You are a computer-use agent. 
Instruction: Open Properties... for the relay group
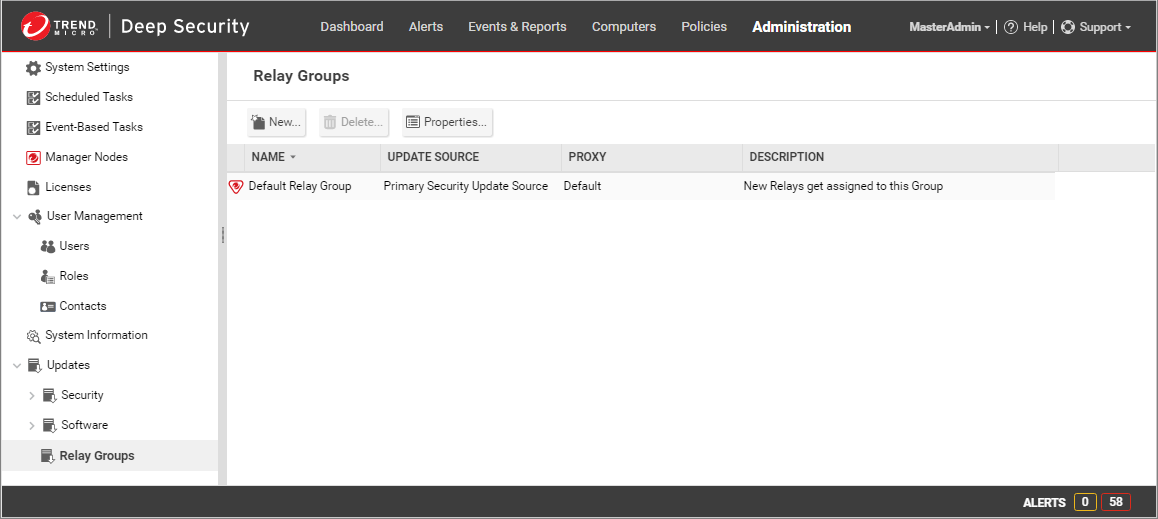coord(447,122)
